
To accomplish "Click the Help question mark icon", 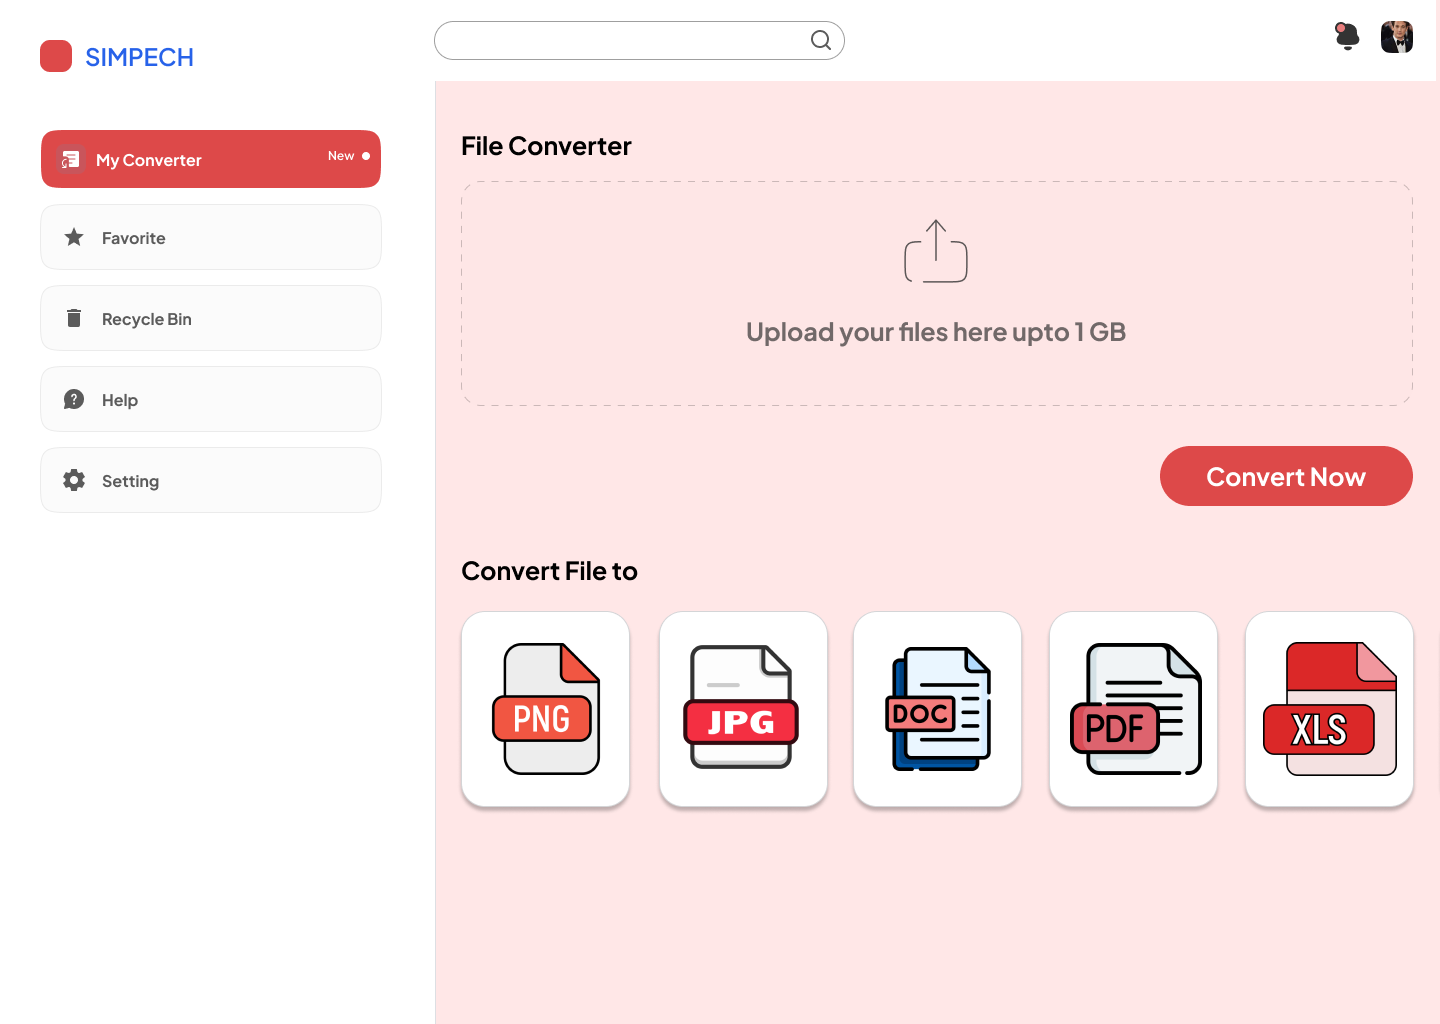I will point(74,399).
